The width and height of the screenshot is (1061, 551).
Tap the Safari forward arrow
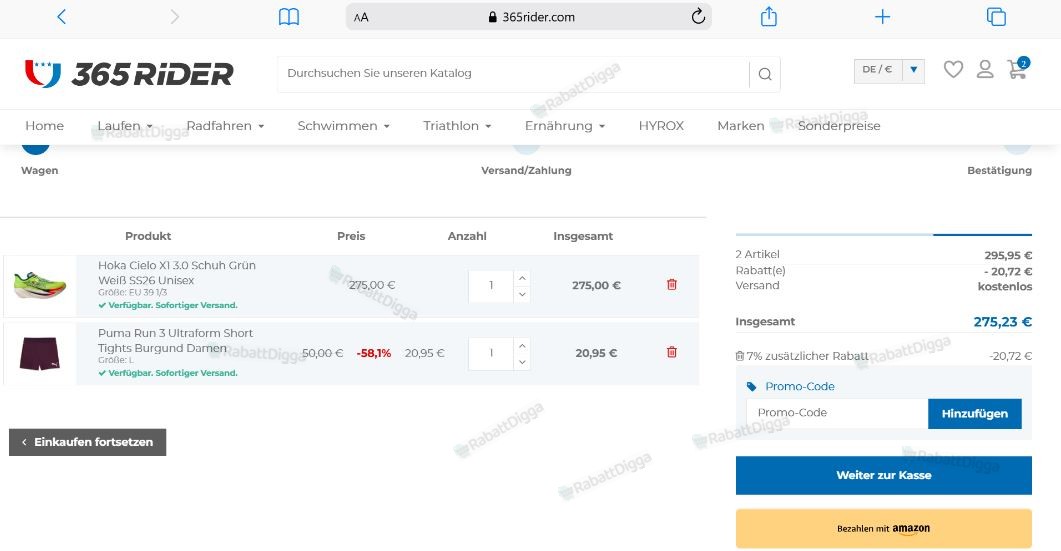(175, 17)
